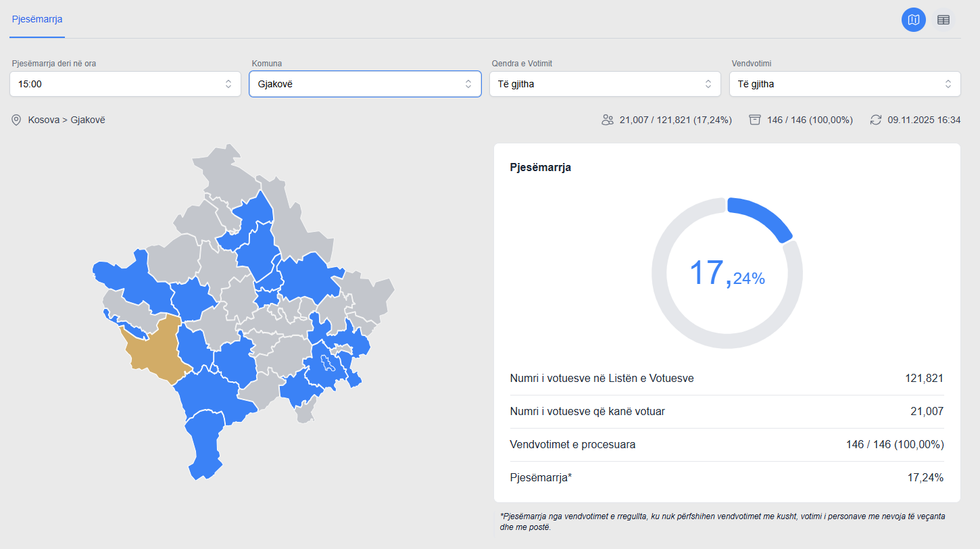Click the blue arc of the donut chart
The height and width of the screenshot is (549, 980).
(x=762, y=218)
